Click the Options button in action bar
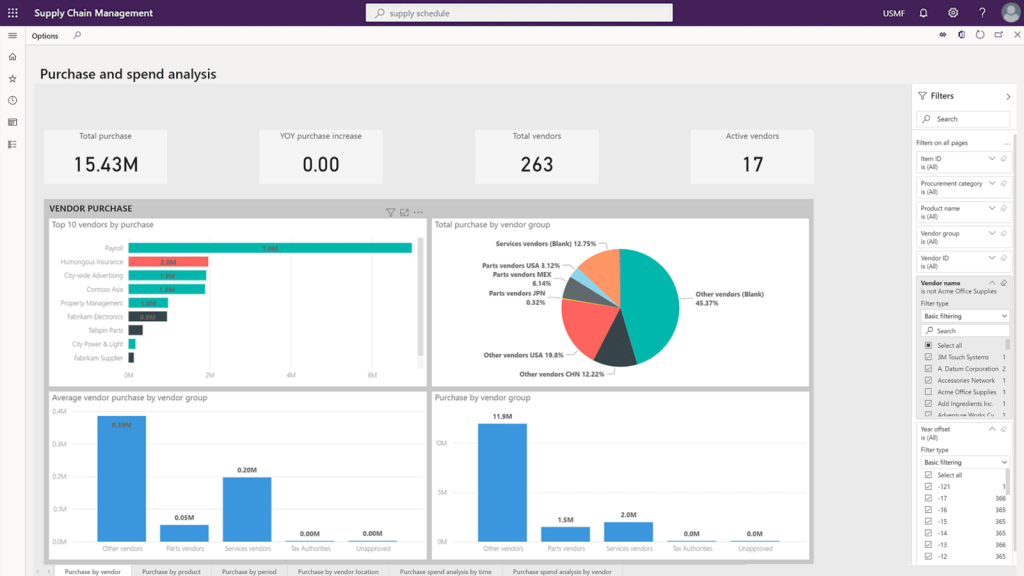This screenshot has width=1024, height=576. pyautogui.click(x=45, y=36)
